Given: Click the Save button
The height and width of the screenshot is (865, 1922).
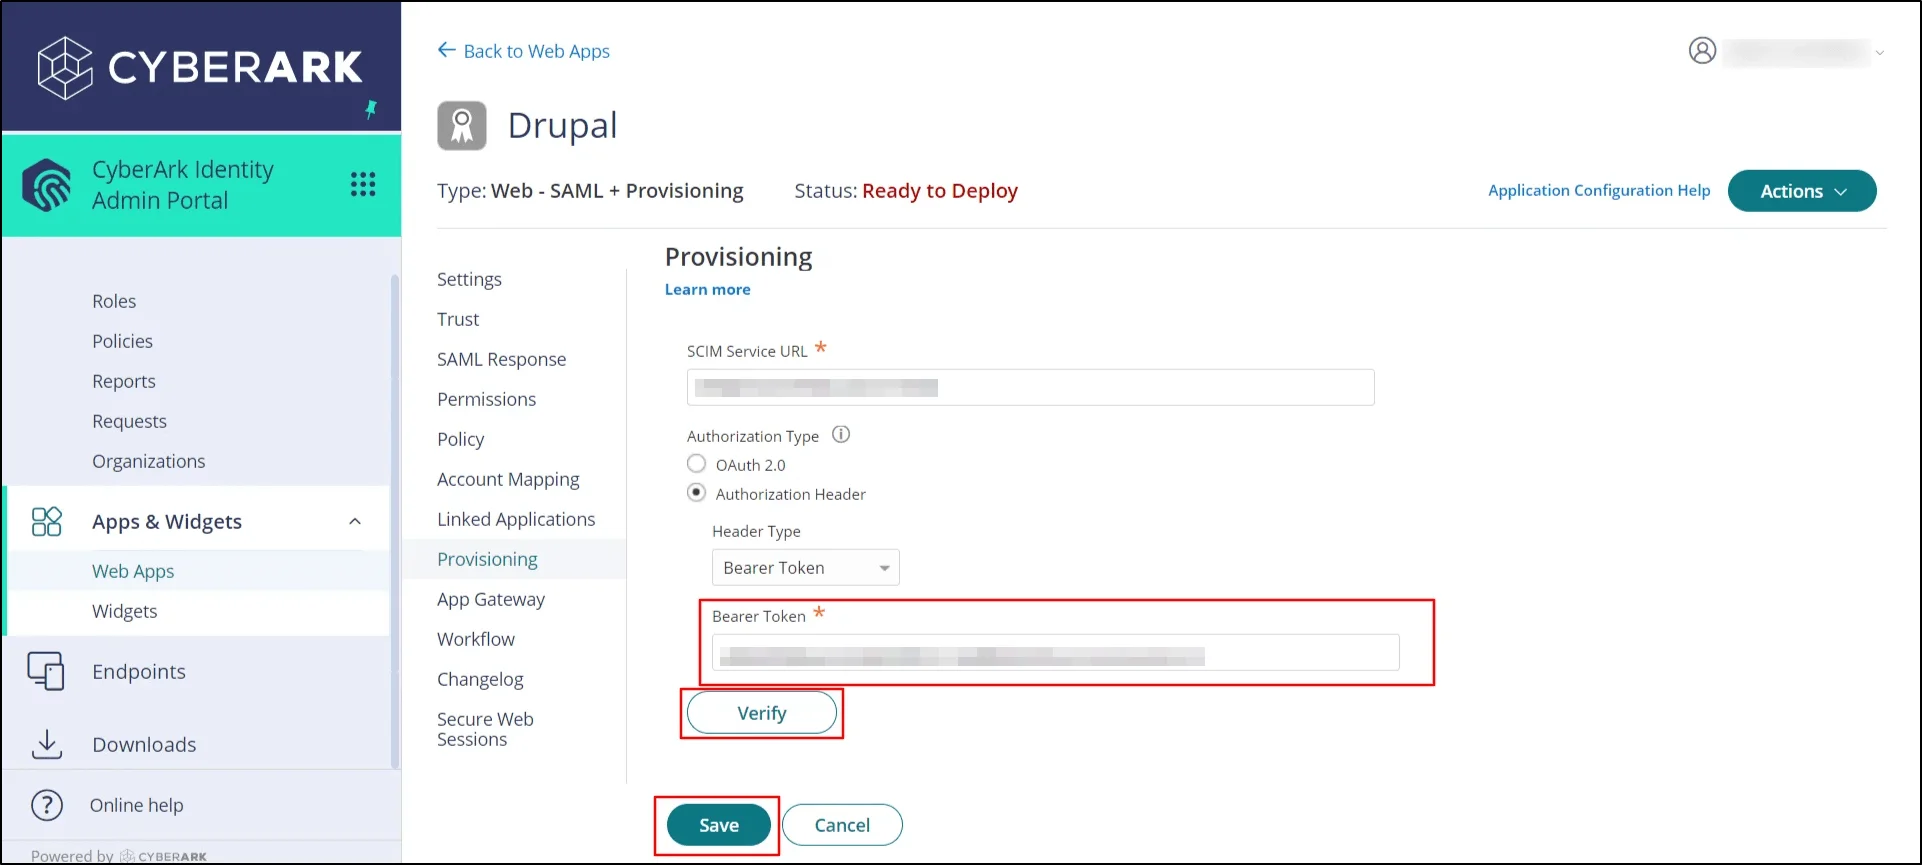Looking at the screenshot, I should (719, 825).
